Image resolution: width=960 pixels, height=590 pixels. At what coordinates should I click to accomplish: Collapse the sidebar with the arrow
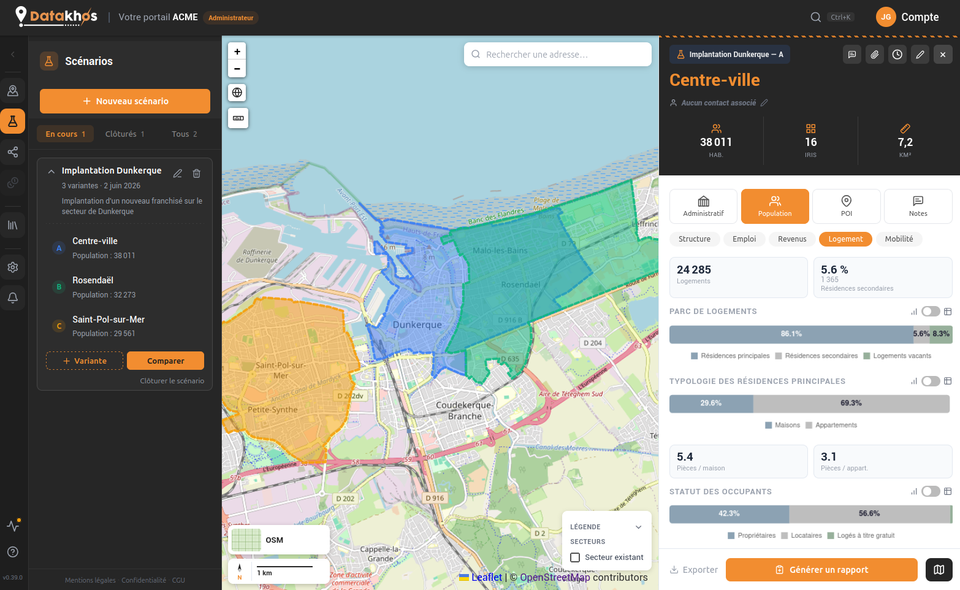13,54
